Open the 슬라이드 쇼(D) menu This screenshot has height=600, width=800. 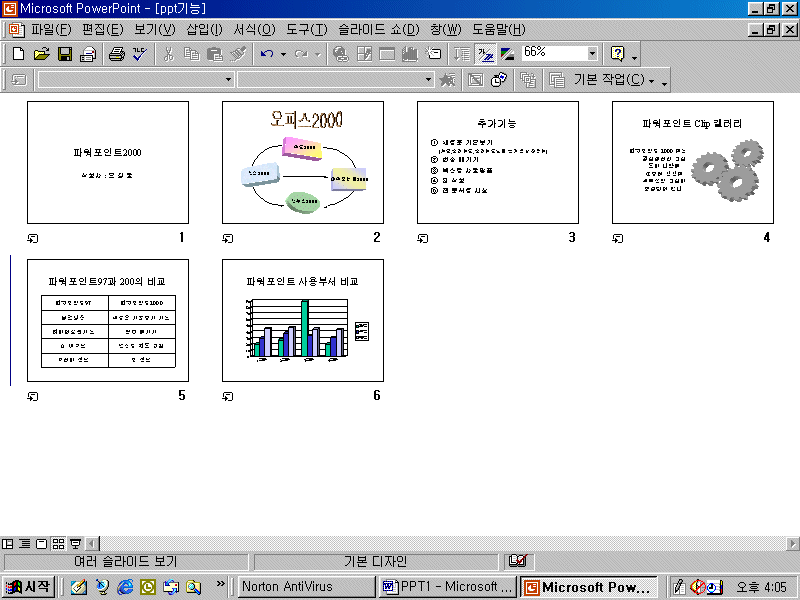click(x=379, y=30)
